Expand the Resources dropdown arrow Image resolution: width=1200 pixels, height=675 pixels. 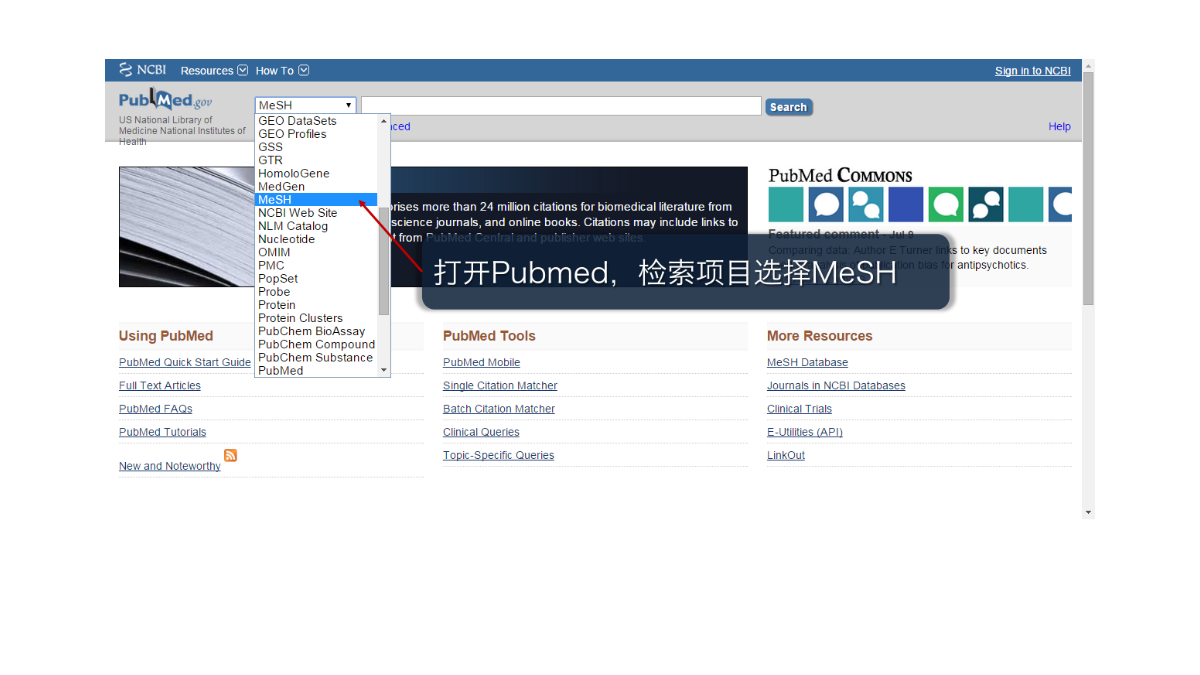[243, 70]
